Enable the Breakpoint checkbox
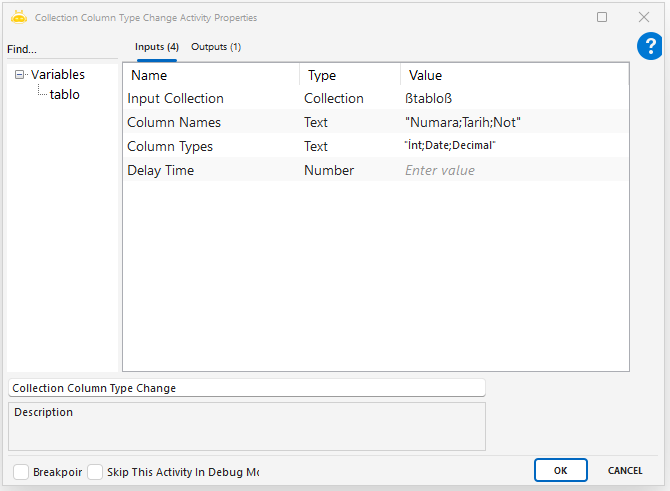Screen dimensions: 670x491 pos(21,471)
